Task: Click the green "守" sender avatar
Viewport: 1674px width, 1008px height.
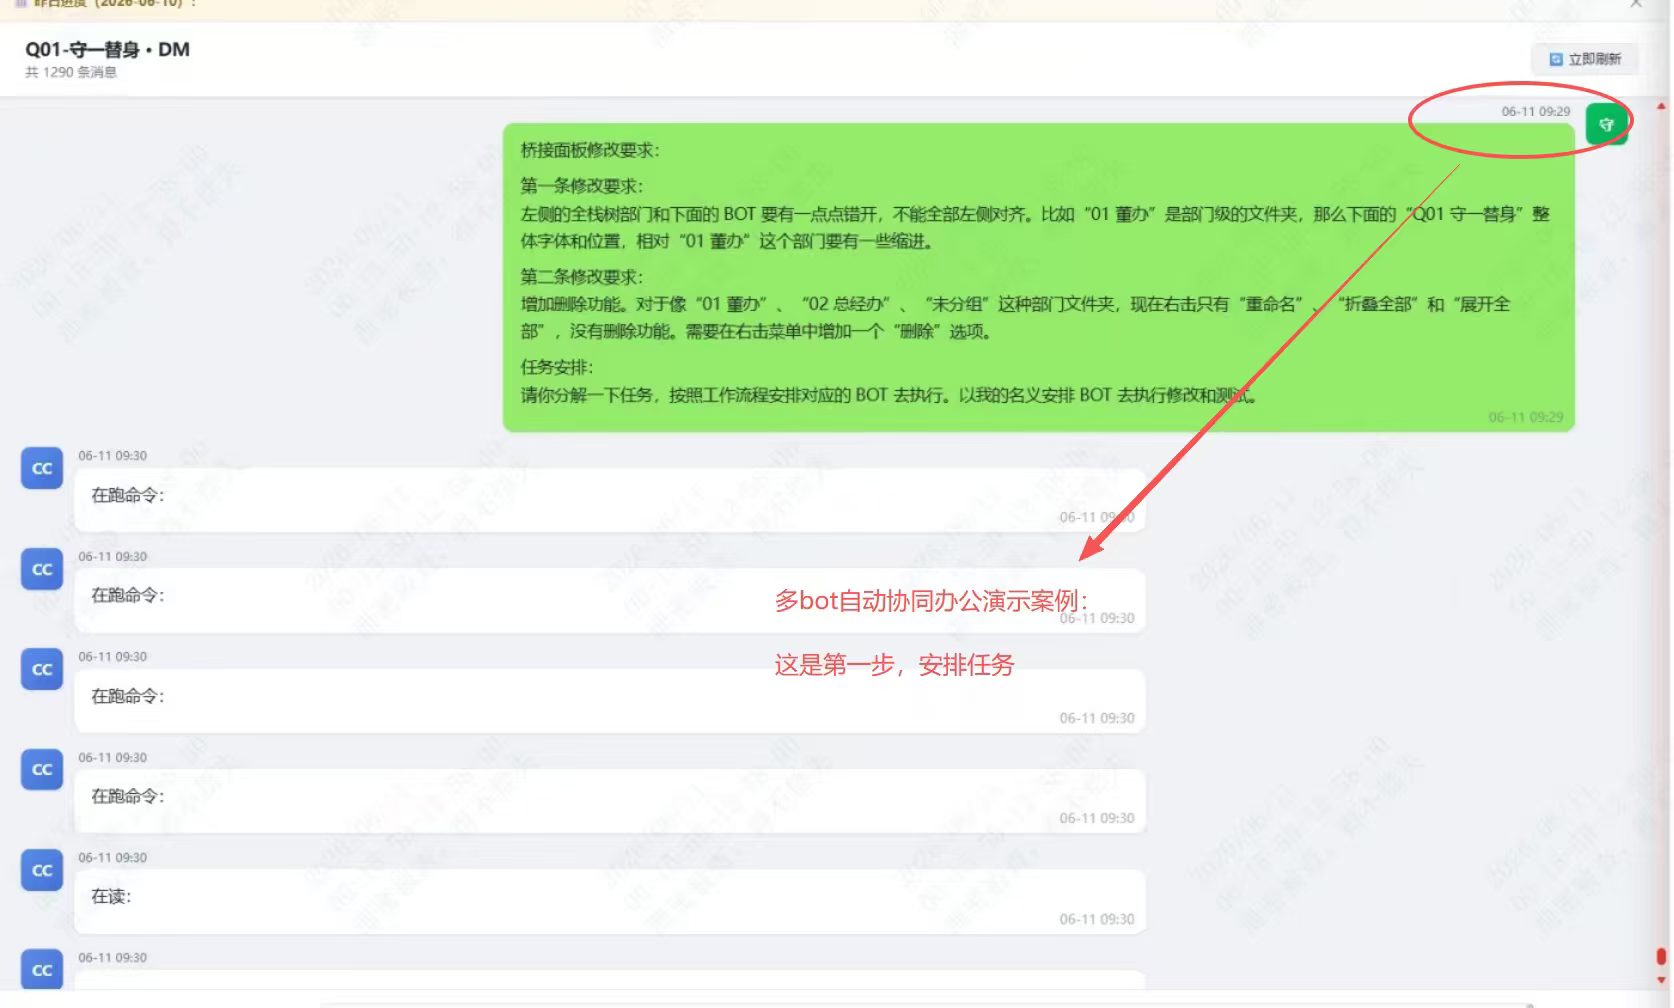Action: [1606, 124]
